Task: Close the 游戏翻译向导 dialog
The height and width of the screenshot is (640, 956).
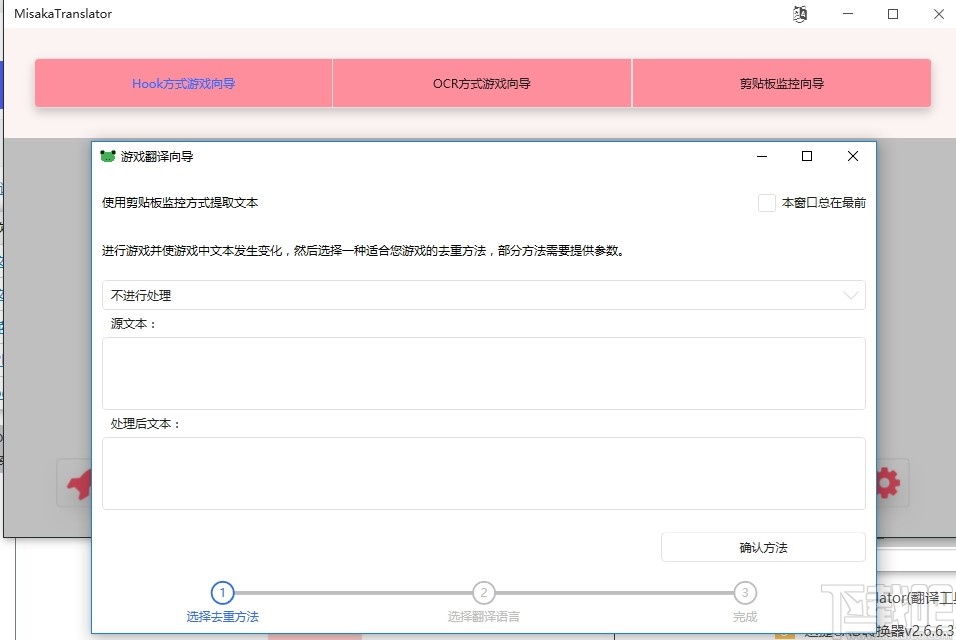Action: (x=853, y=156)
